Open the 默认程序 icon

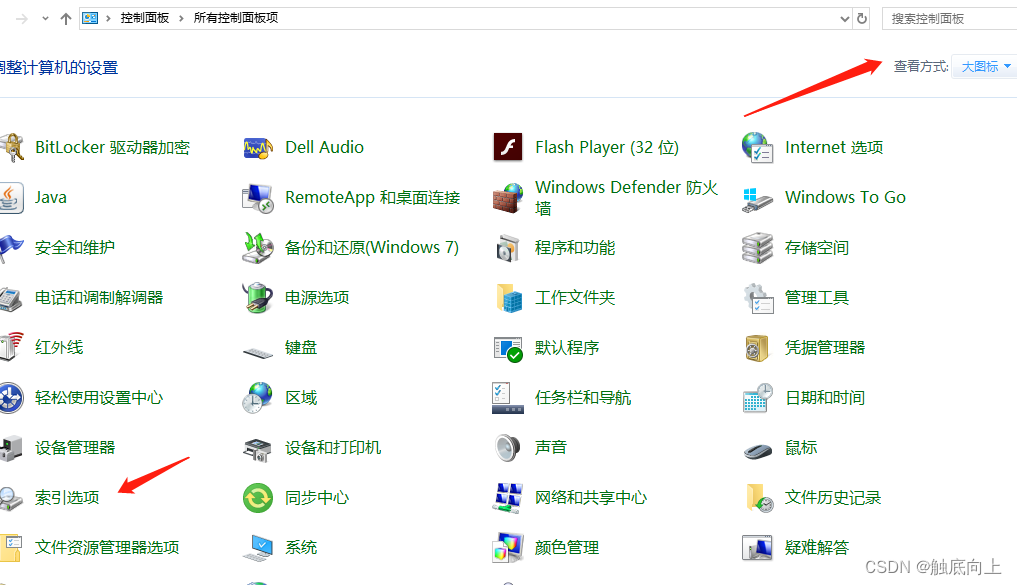[x=508, y=349]
